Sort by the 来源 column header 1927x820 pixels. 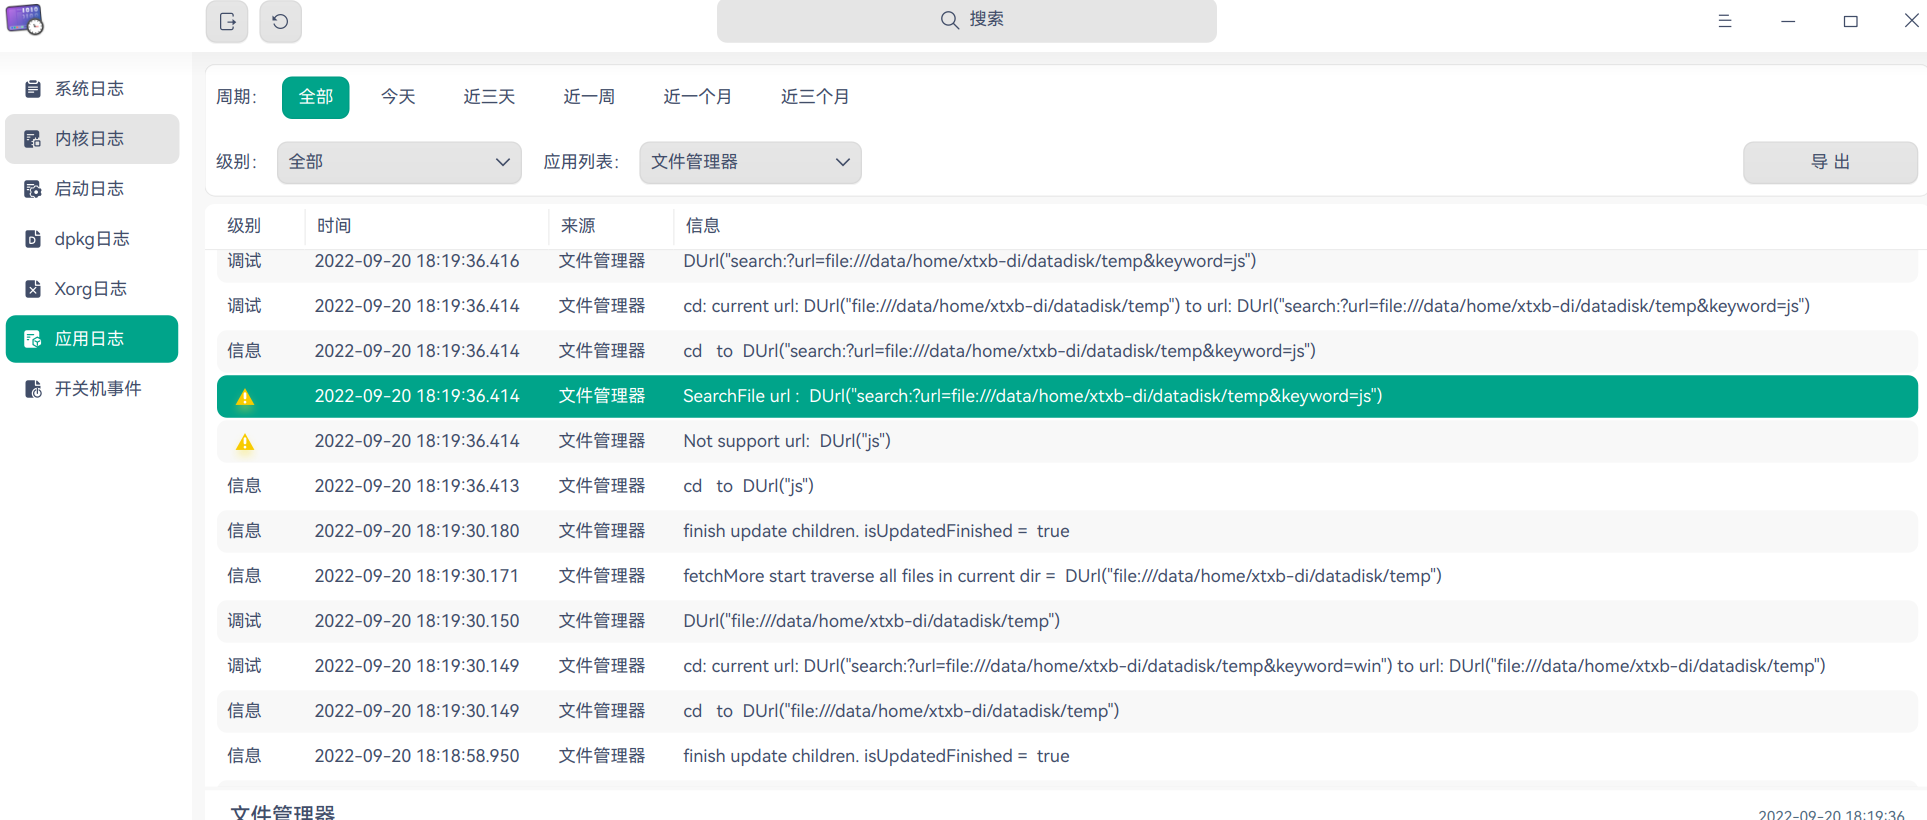578,226
